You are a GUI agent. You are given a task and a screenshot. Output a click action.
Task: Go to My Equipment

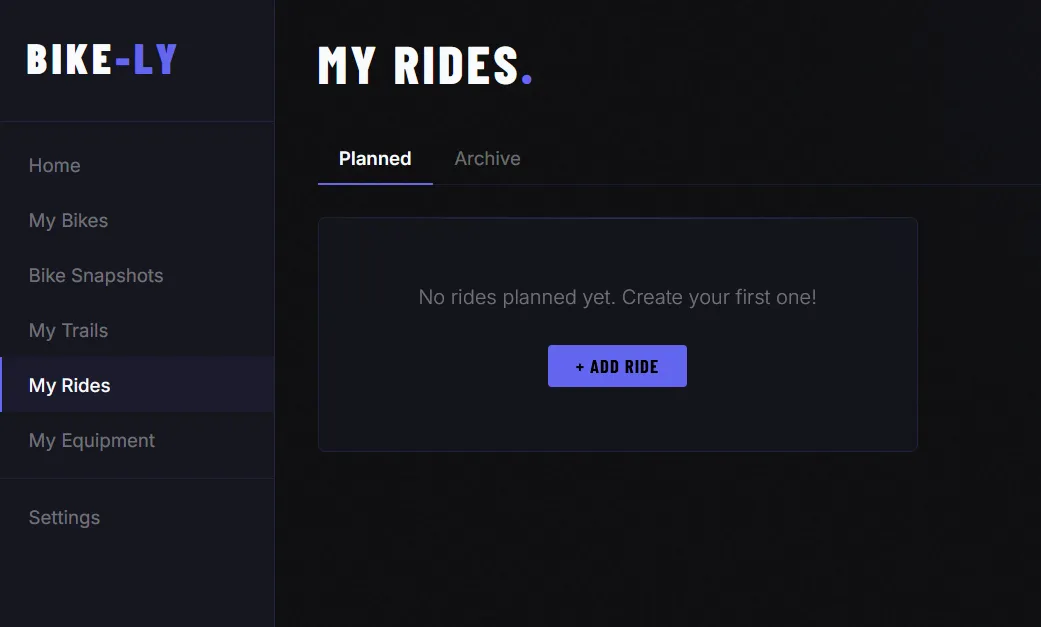click(x=92, y=440)
